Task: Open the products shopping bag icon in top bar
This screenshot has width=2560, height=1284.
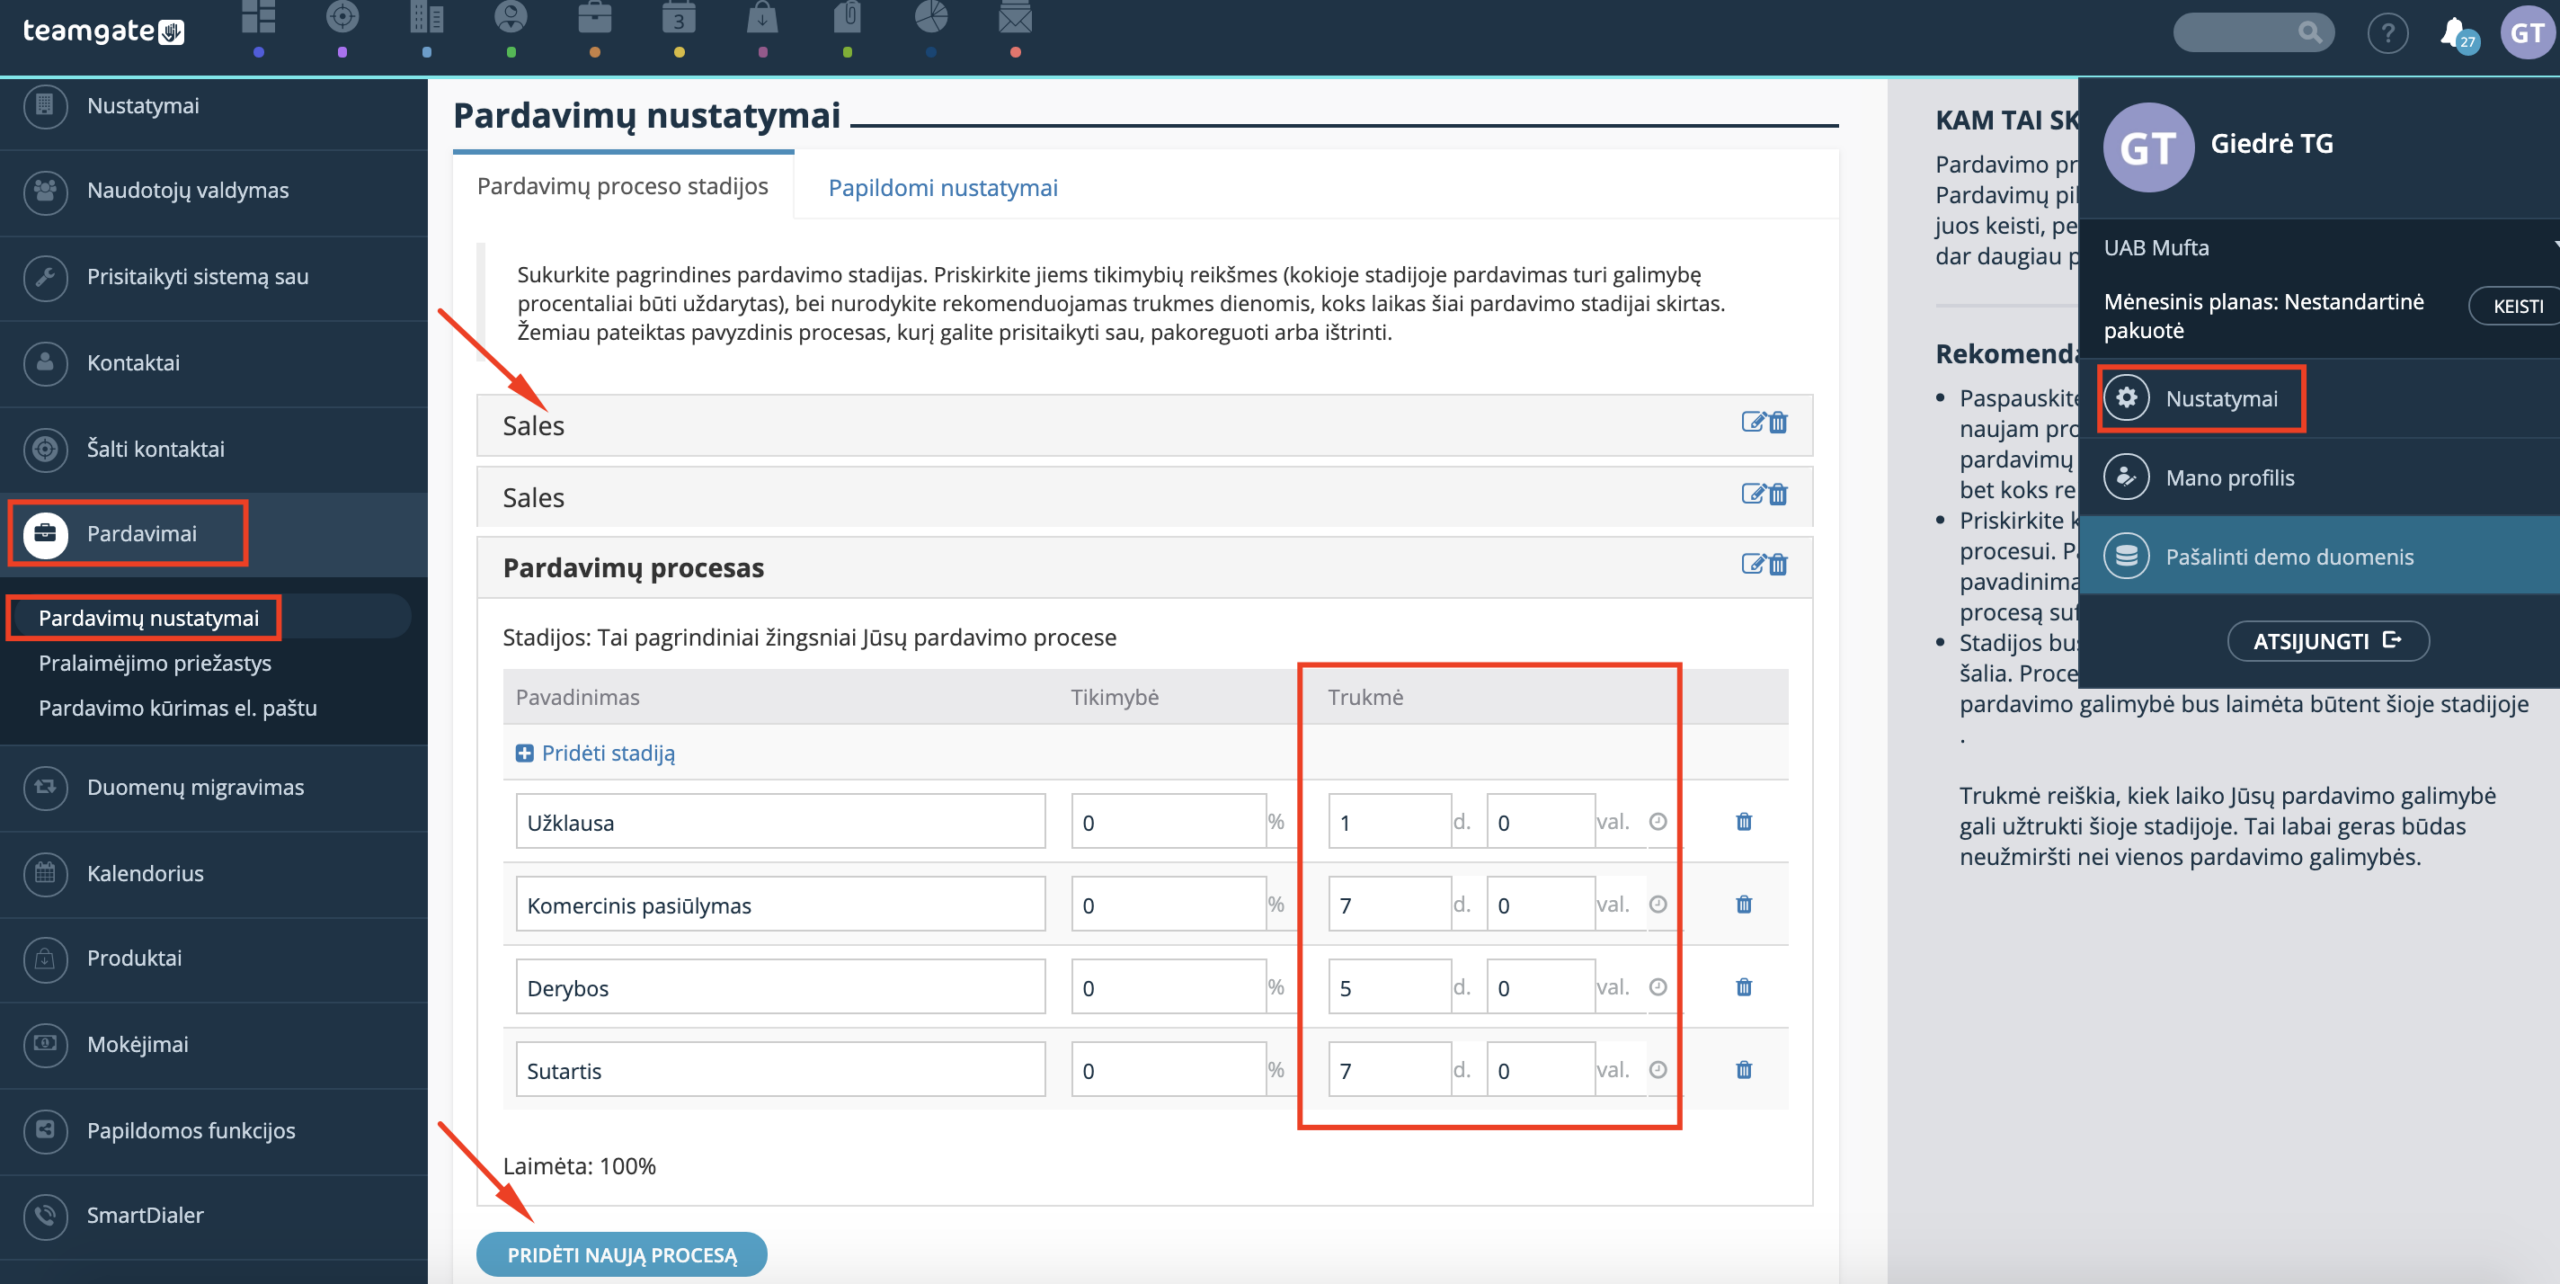Action: click(763, 17)
